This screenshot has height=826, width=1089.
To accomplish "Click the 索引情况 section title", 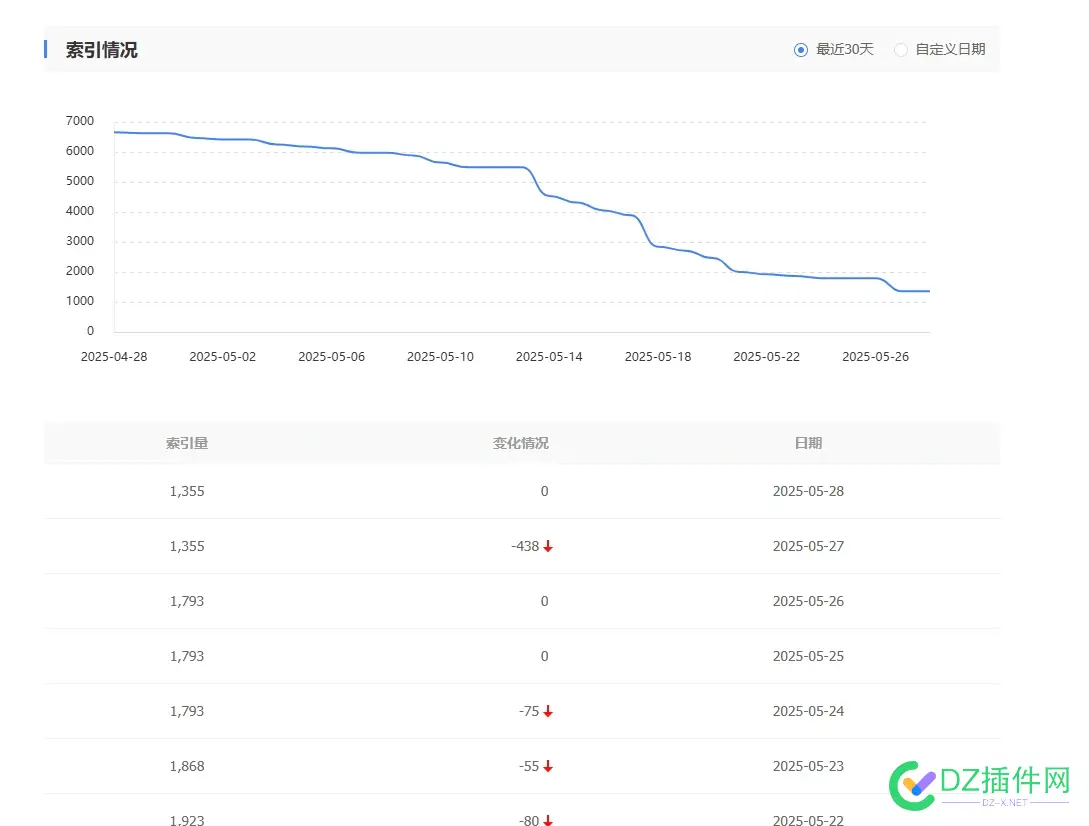I will (x=102, y=50).
